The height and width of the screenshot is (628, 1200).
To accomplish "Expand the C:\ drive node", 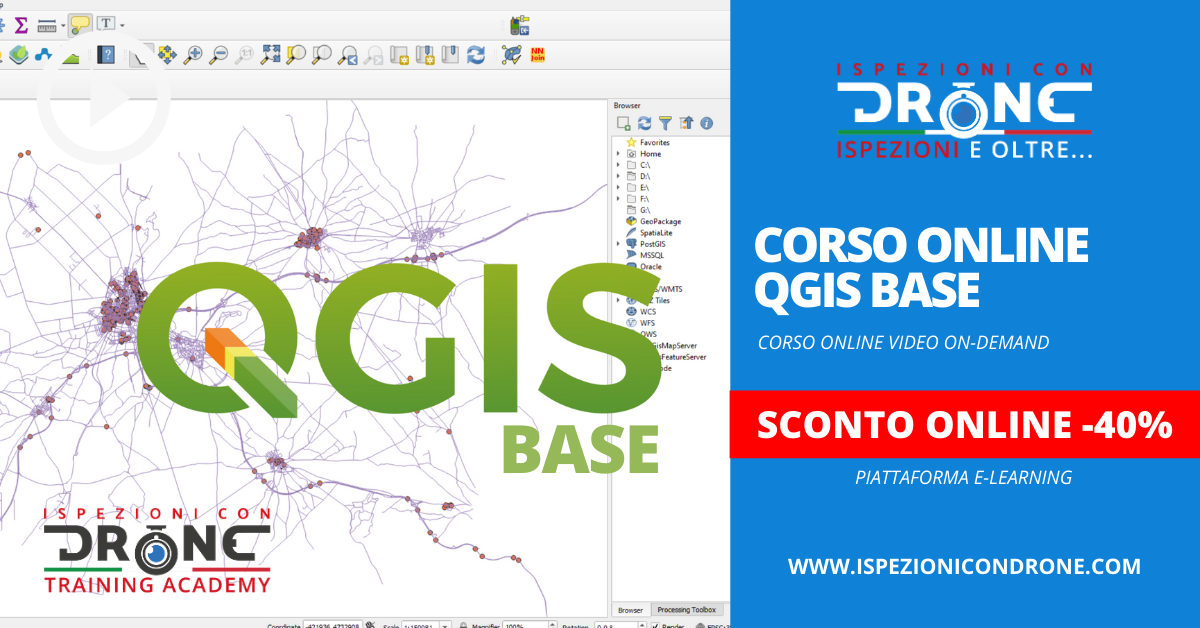I will coord(618,165).
